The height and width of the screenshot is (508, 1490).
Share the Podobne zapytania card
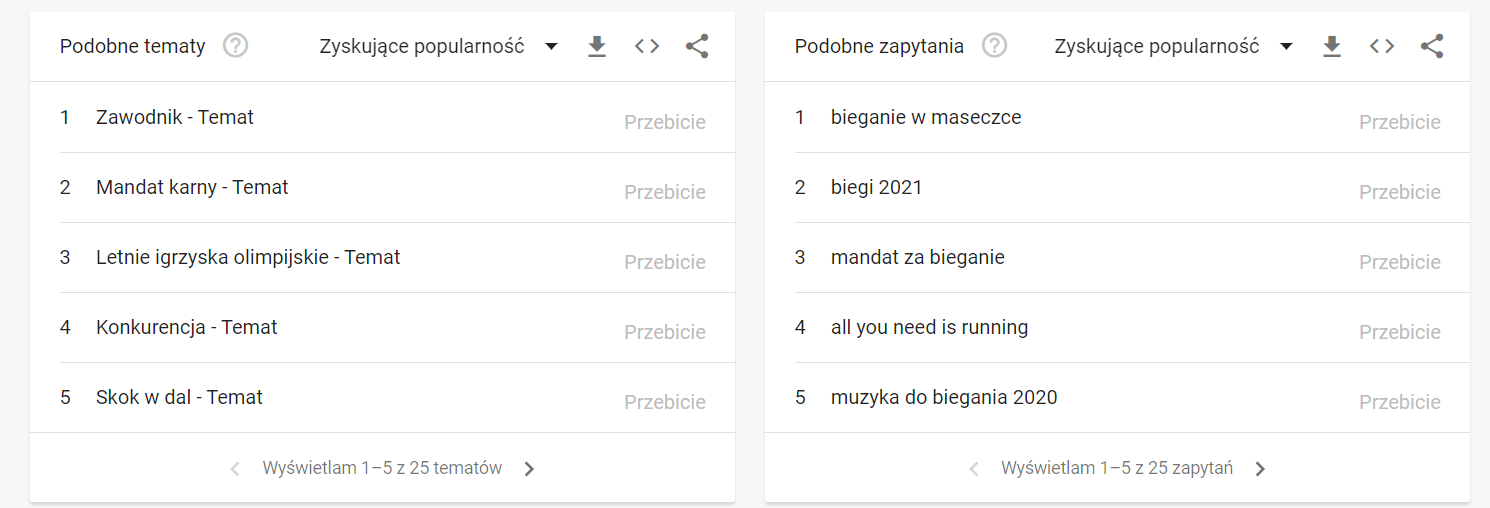(1432, 46)
